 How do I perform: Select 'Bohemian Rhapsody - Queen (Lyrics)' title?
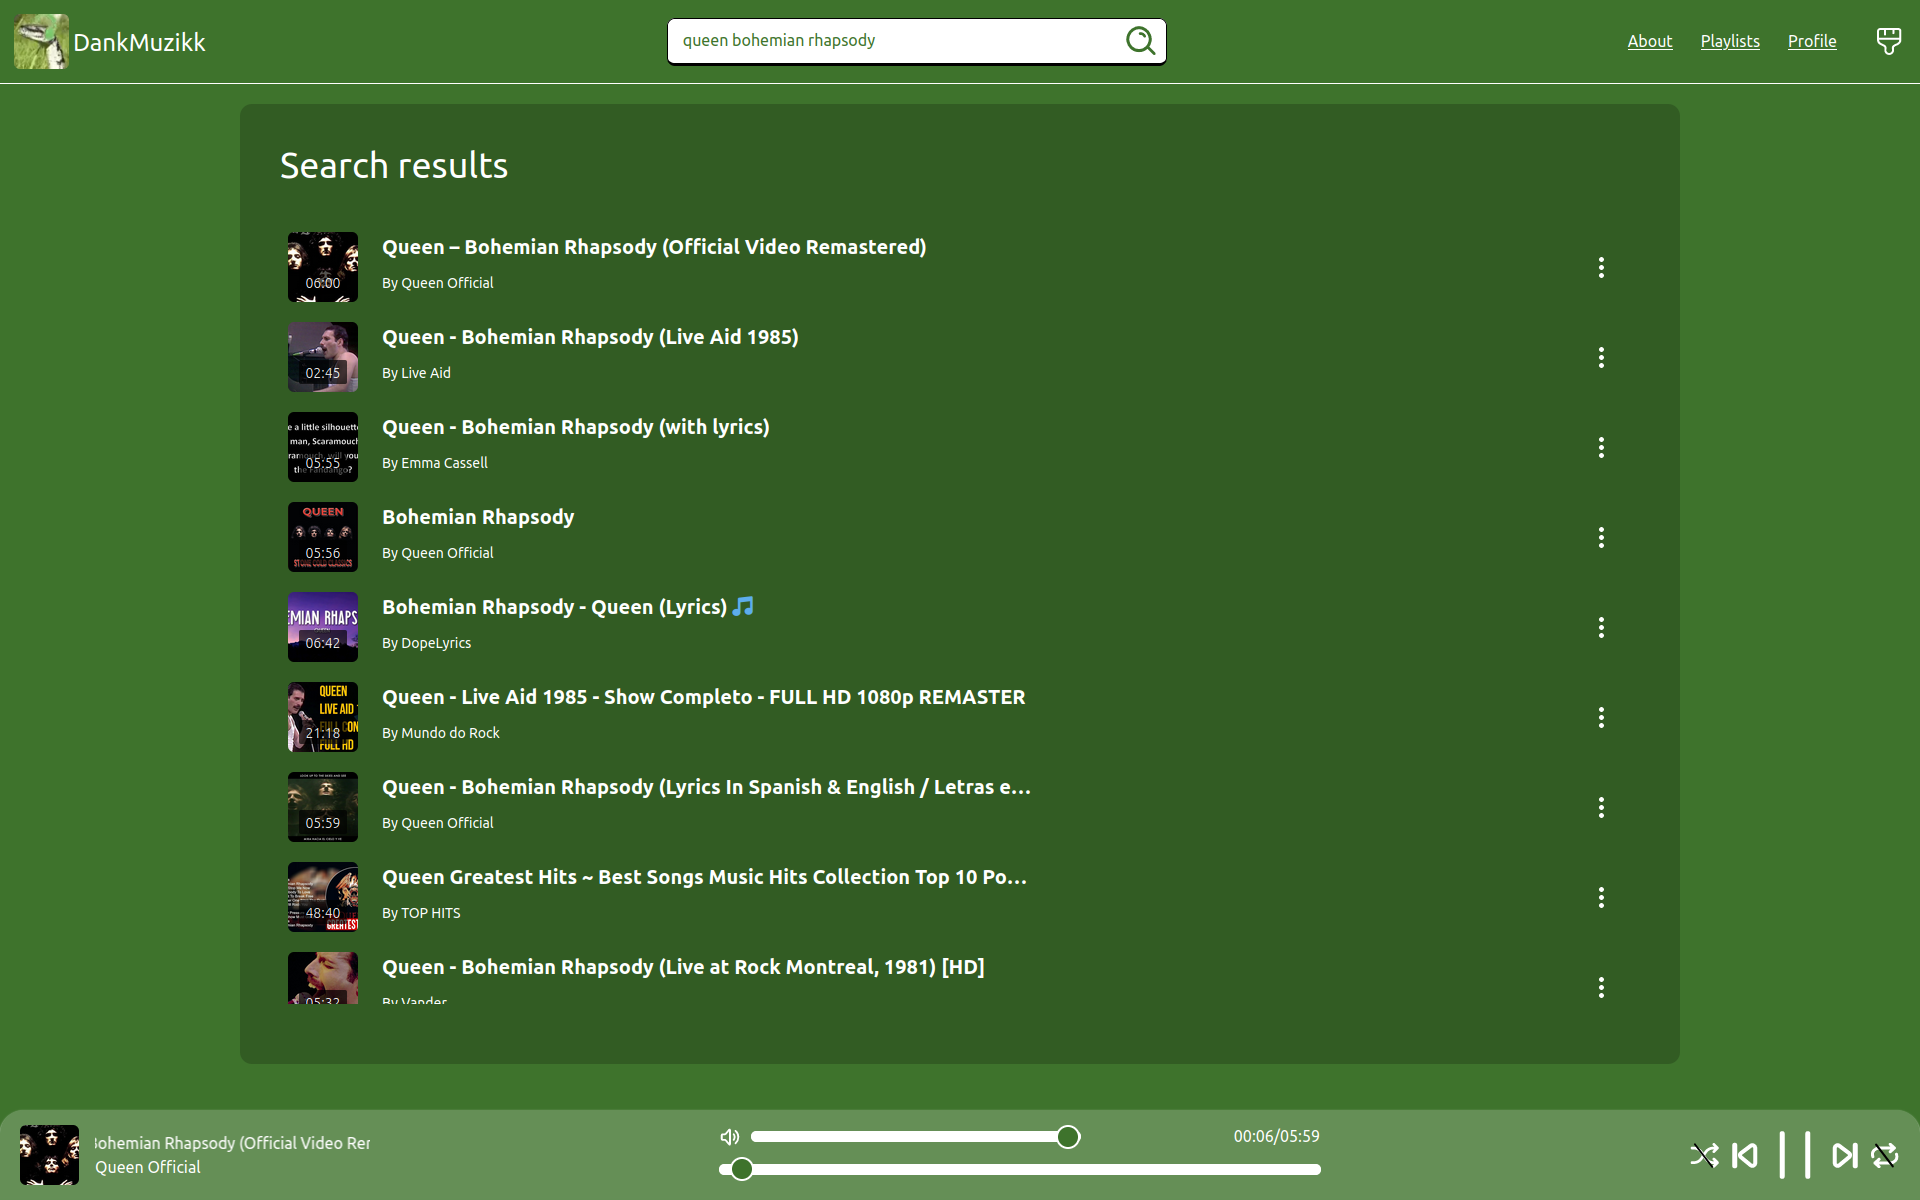[568, 607]
